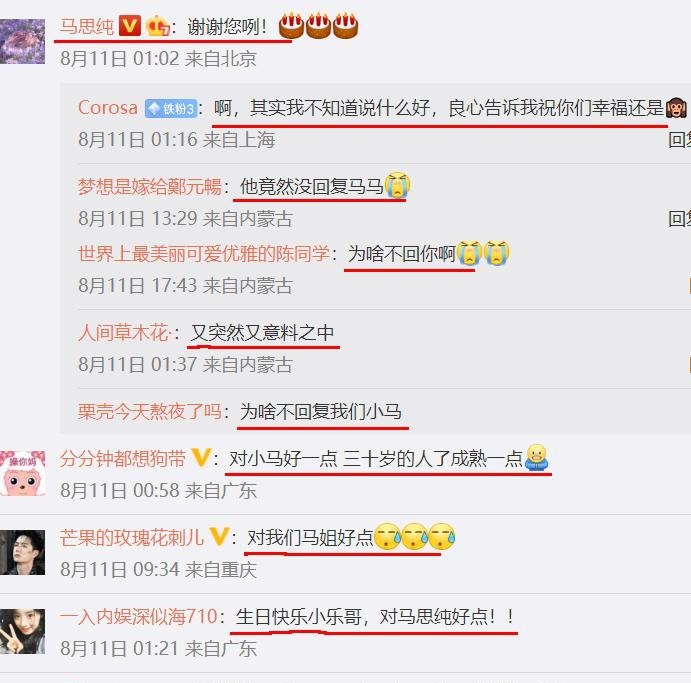The width and height of the screenshot is (691, 683).
Task: Open the 梦想是嫁给鄭元暢 username link
Action: point(150,186)
